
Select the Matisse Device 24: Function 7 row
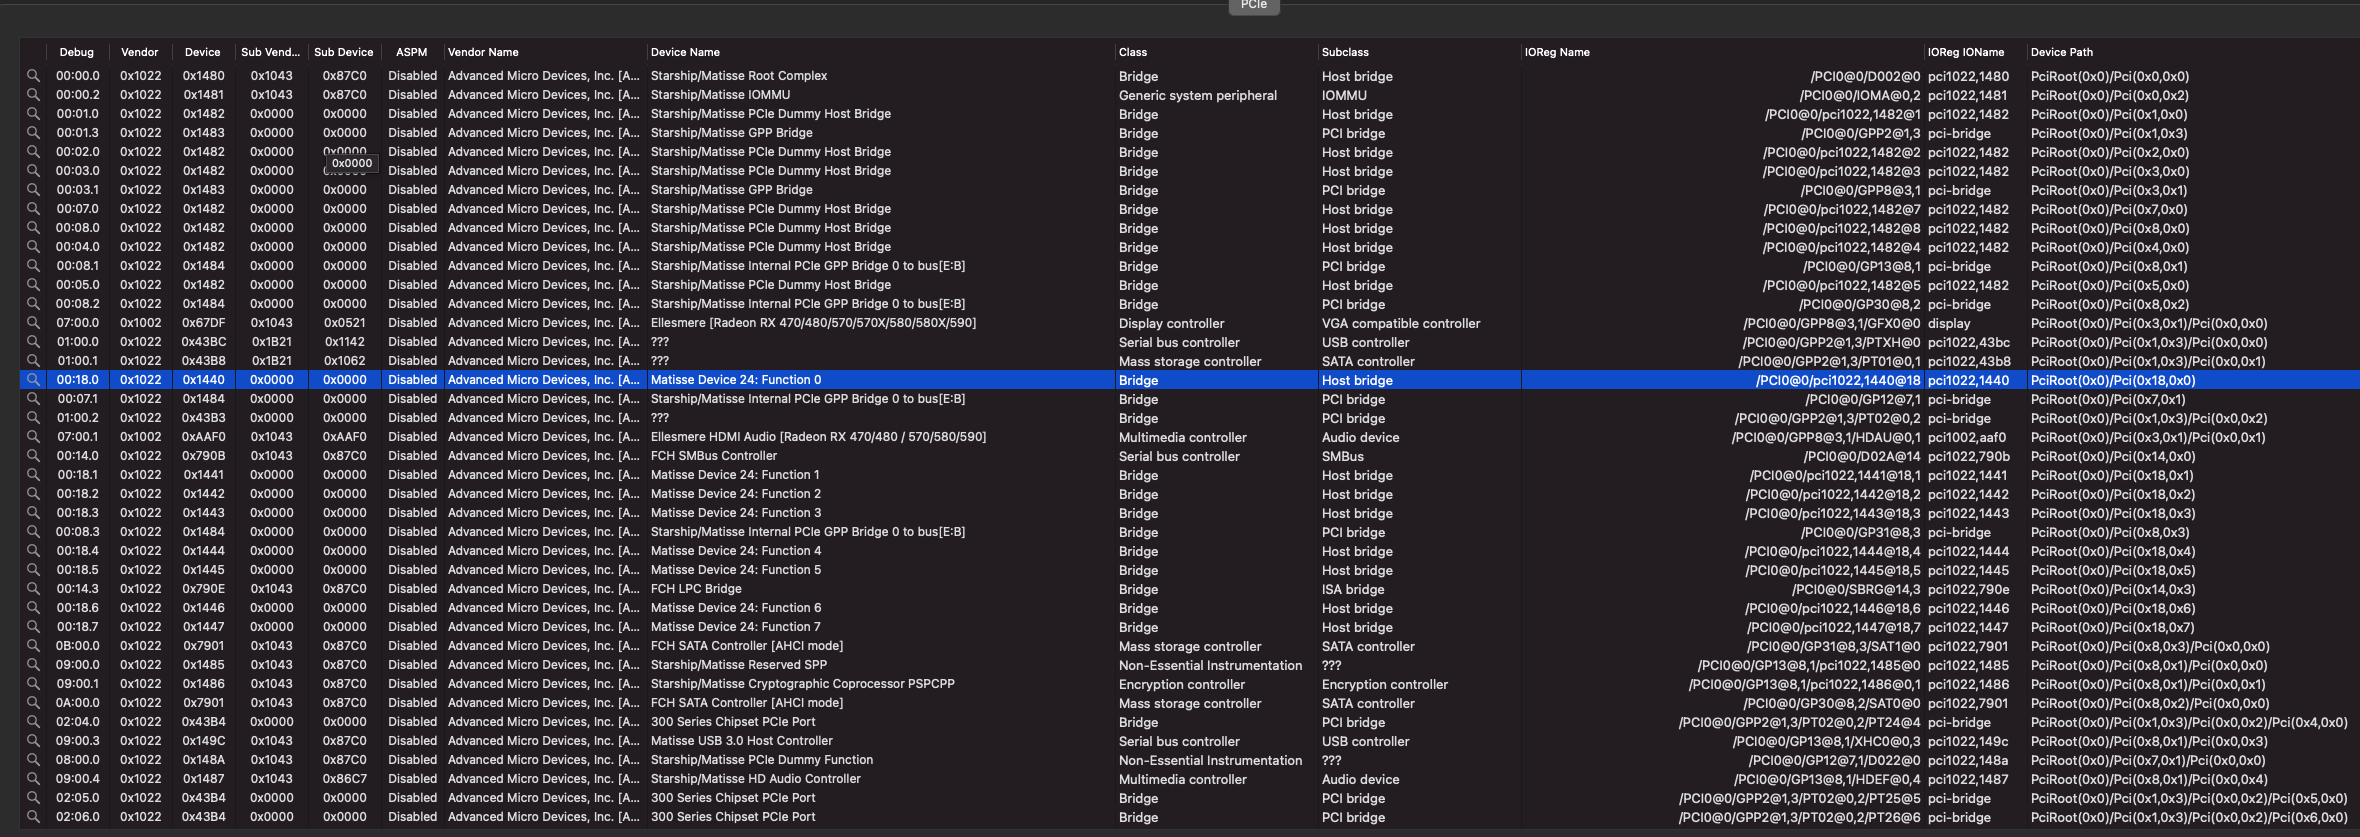735,627
